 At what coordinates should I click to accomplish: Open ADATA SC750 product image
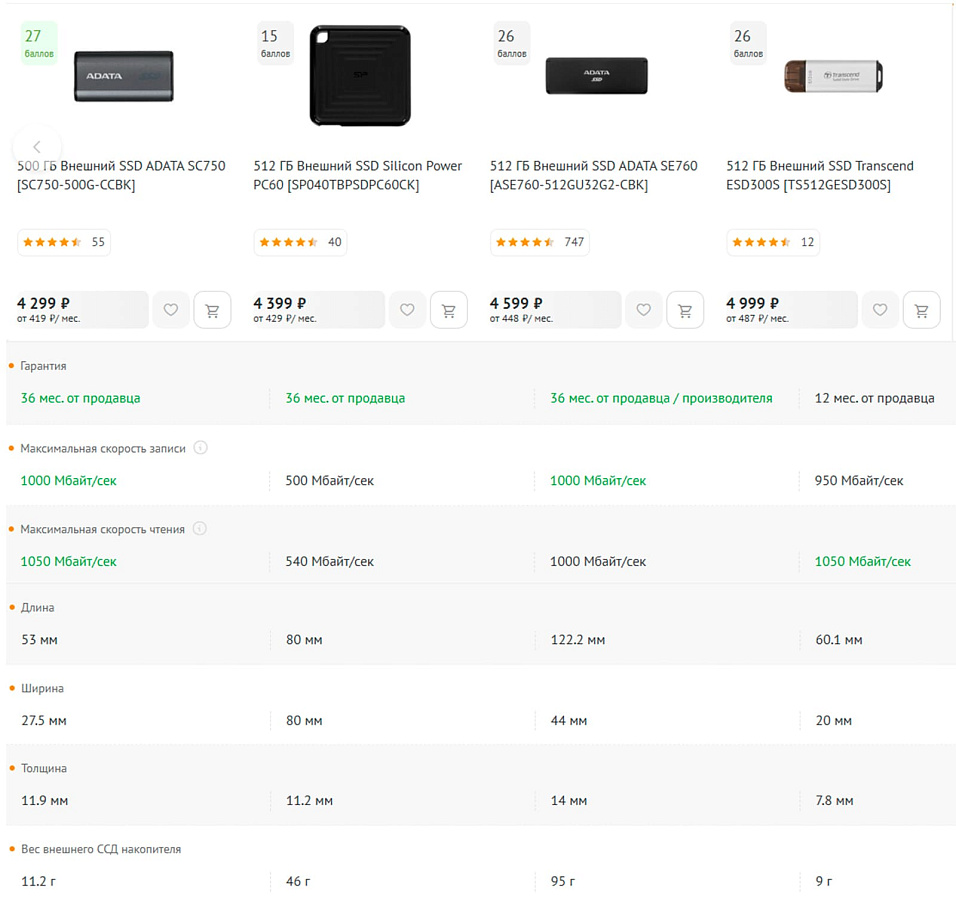[x=124, y=76]
